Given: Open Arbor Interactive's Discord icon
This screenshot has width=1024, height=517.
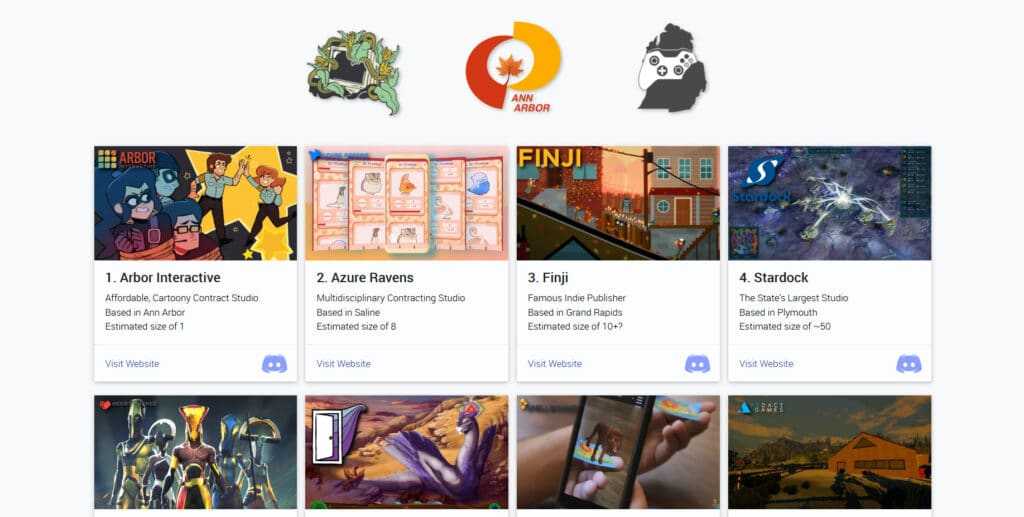Looking at the screenshot, I should tap(274, 364).
